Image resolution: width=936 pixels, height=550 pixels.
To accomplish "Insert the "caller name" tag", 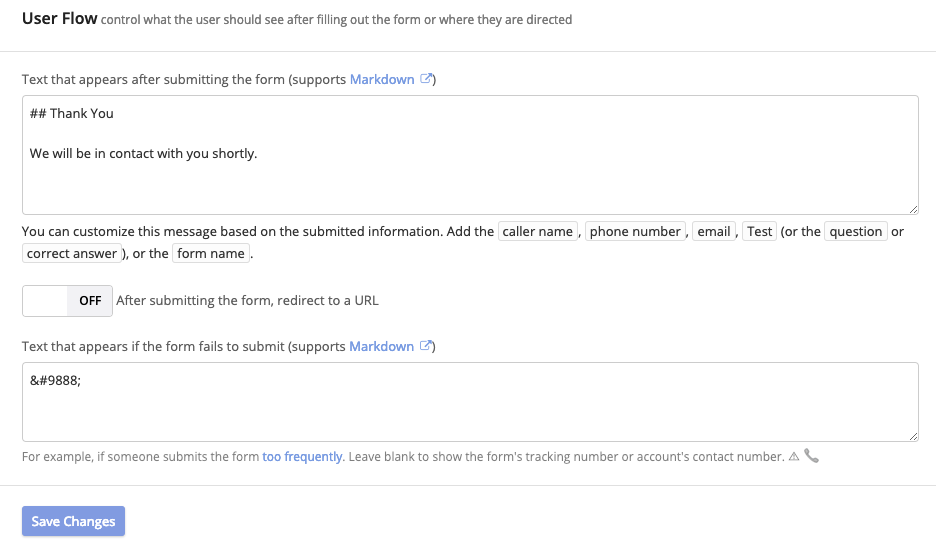I will pyautogui.click(x=538, y=231).
